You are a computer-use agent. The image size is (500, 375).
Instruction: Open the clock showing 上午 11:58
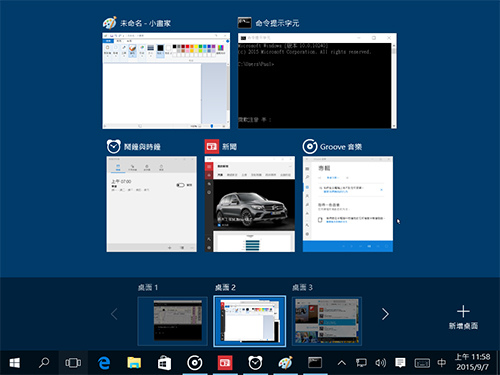[472, 362]
